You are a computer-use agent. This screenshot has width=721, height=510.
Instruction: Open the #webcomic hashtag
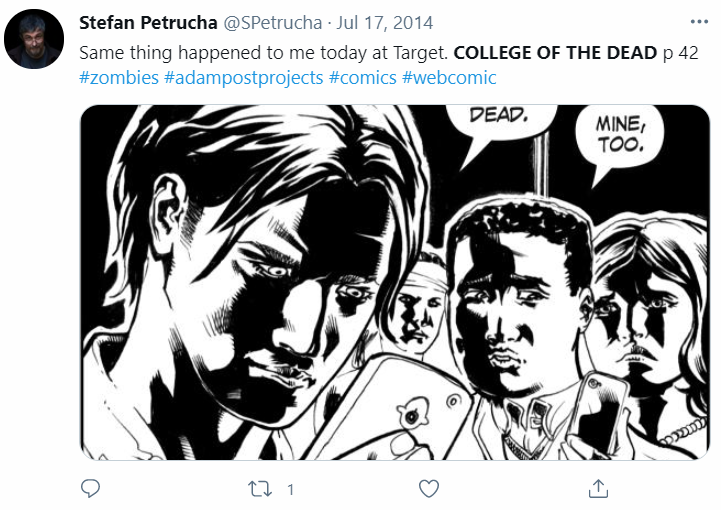(x=449, y=77)
